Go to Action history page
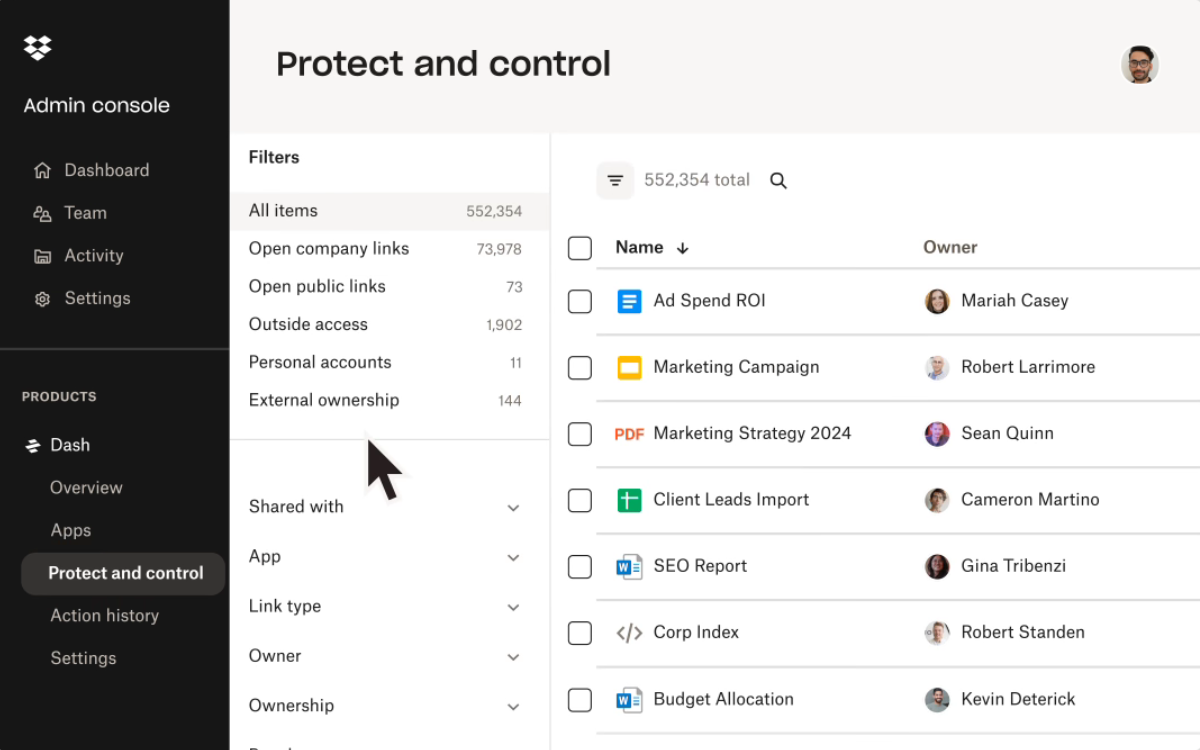The height and width of the screenshot is (750, 1200). [104, 616]
